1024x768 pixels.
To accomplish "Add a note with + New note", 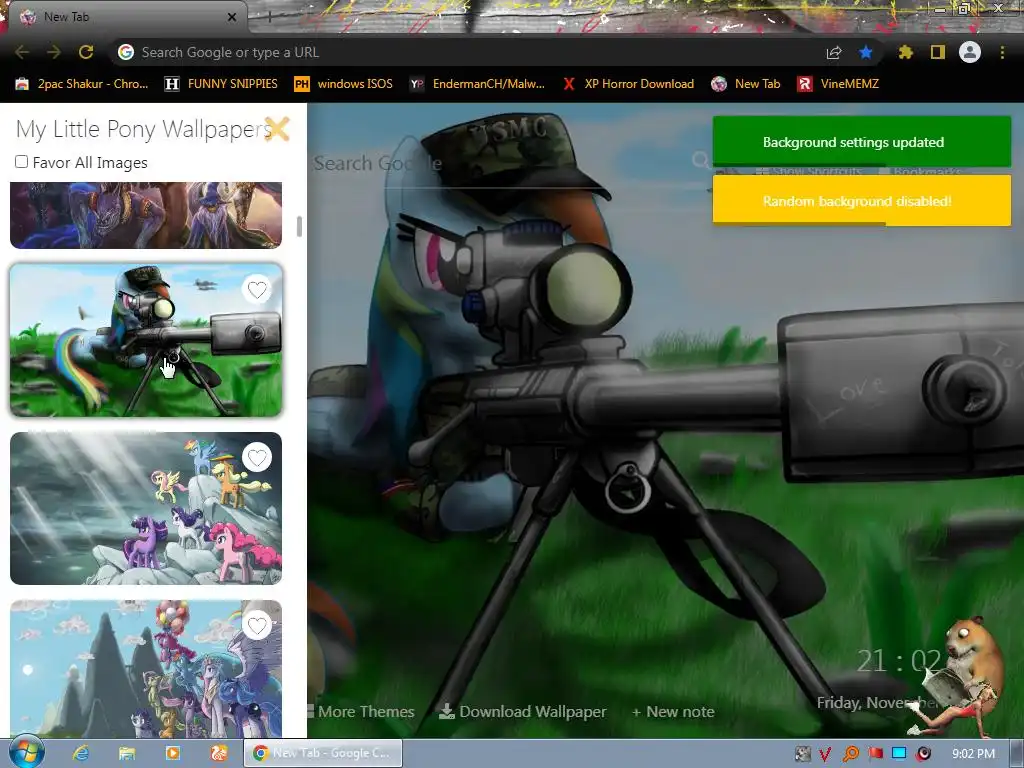I will (x=673, y=712).
